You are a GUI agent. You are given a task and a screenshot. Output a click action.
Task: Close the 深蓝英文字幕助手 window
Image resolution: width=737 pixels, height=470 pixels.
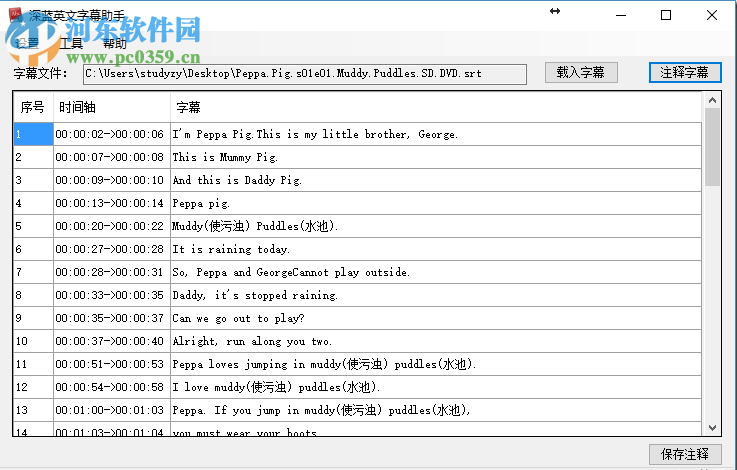click(x=712, y=15)
